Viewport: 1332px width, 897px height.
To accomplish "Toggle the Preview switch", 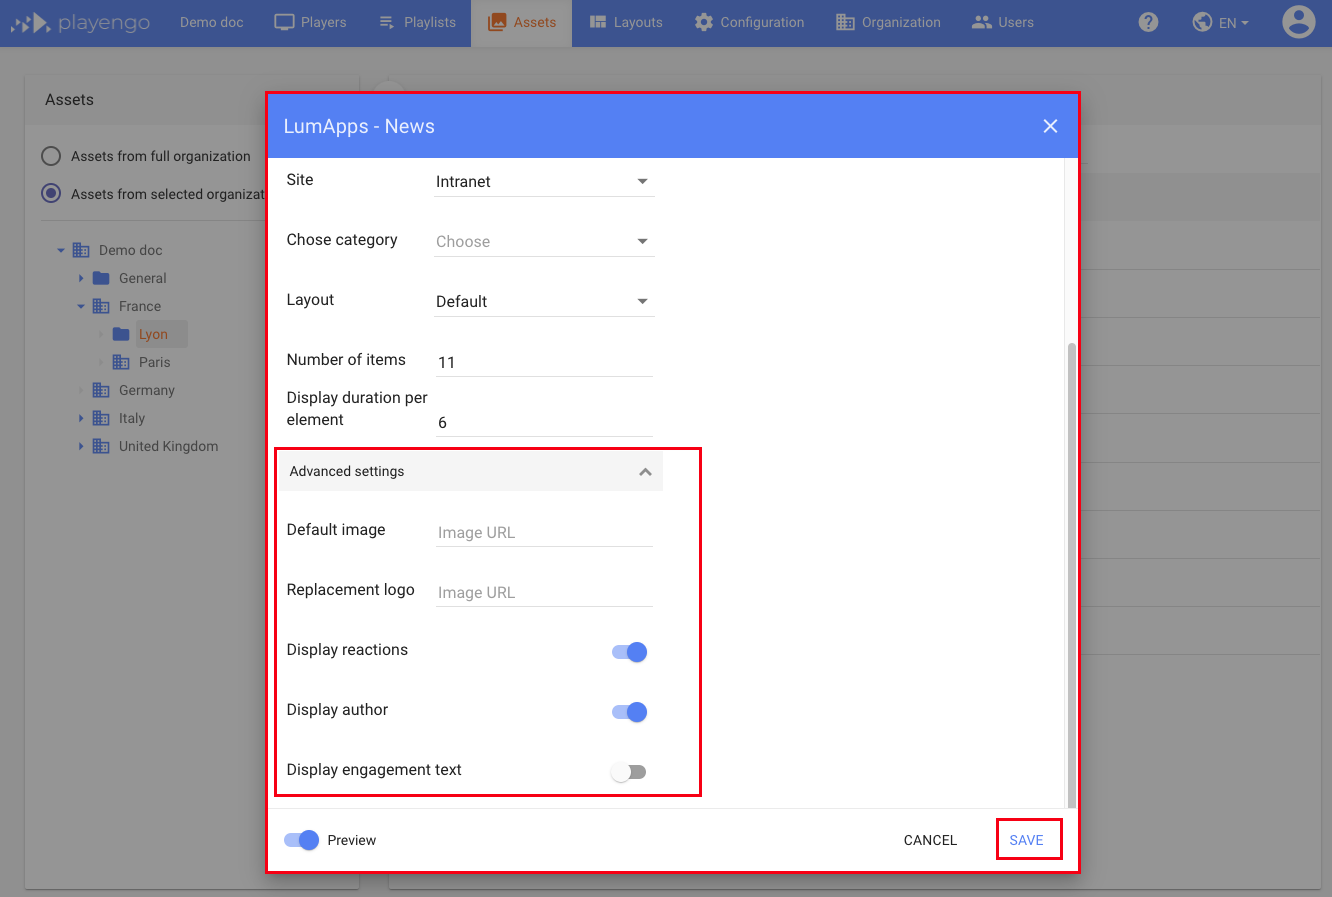I will (302, 840).
